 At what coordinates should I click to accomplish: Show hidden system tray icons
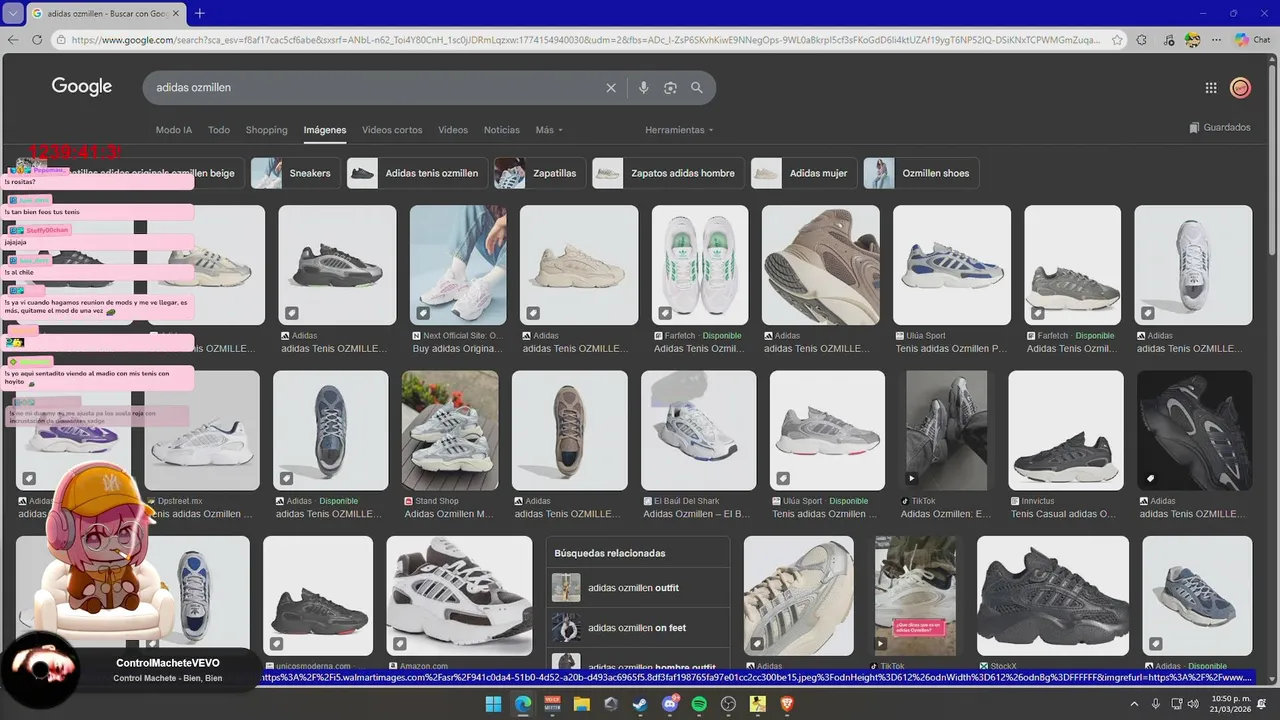click(x=1136, y=704)
